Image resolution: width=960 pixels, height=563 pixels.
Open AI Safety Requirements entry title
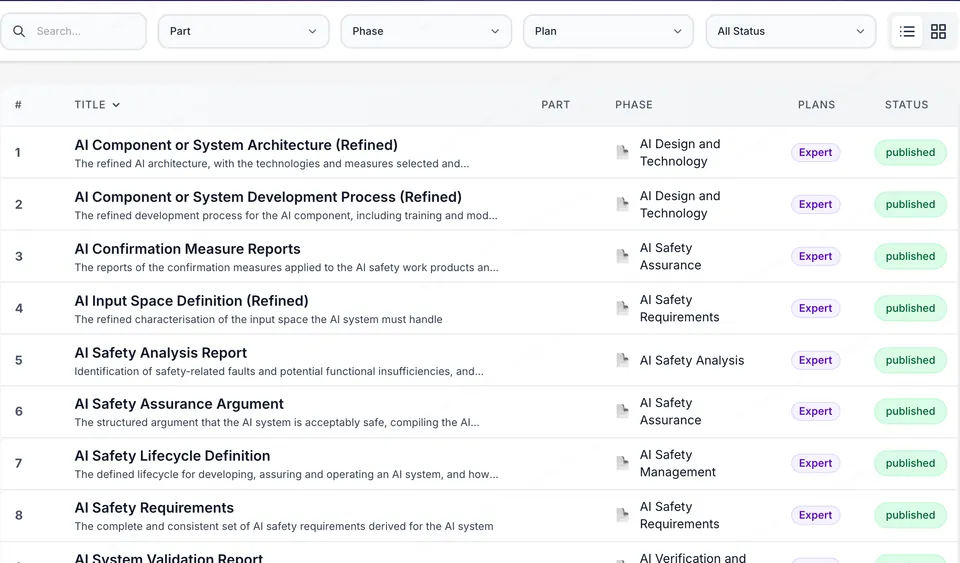point(154,508)
